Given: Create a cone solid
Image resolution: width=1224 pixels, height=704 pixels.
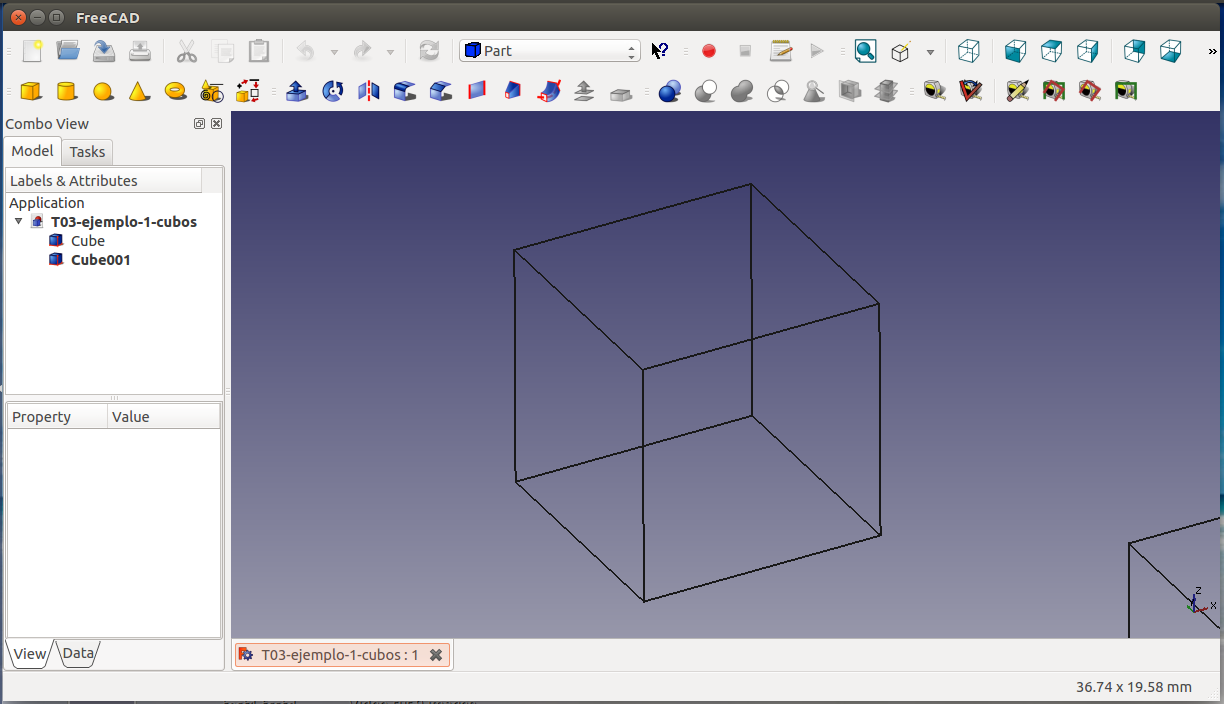Looking at the screenshot, I should 139,92.
